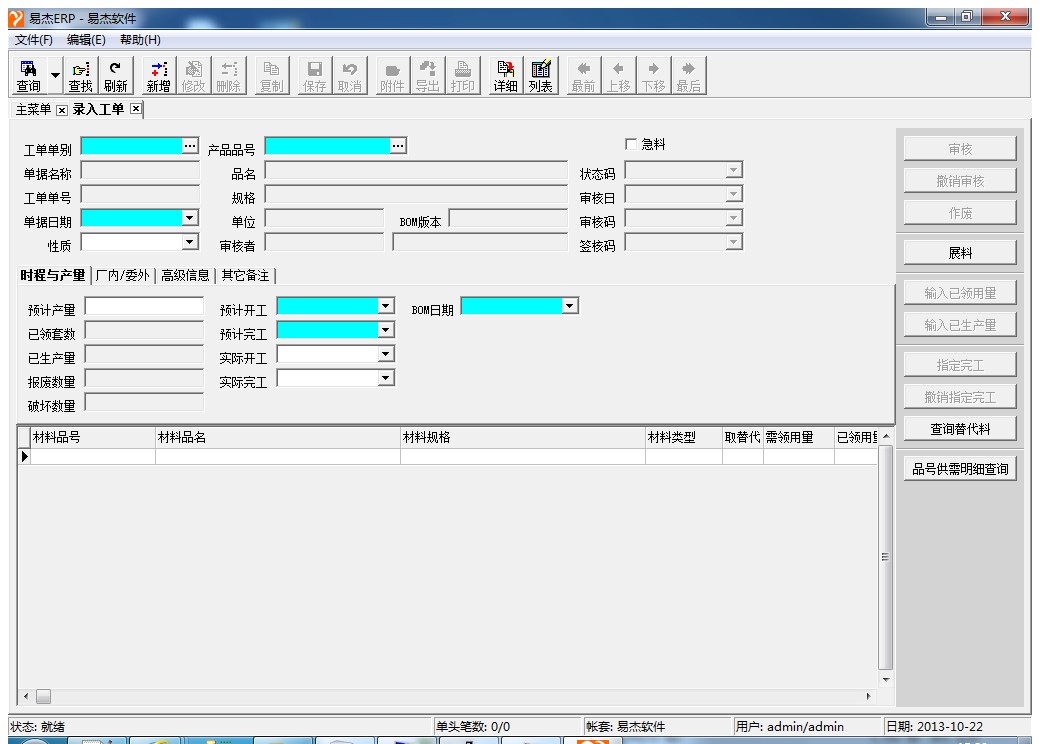Click the 保存 (Save) toolbar icon

[x=314, y=76]
